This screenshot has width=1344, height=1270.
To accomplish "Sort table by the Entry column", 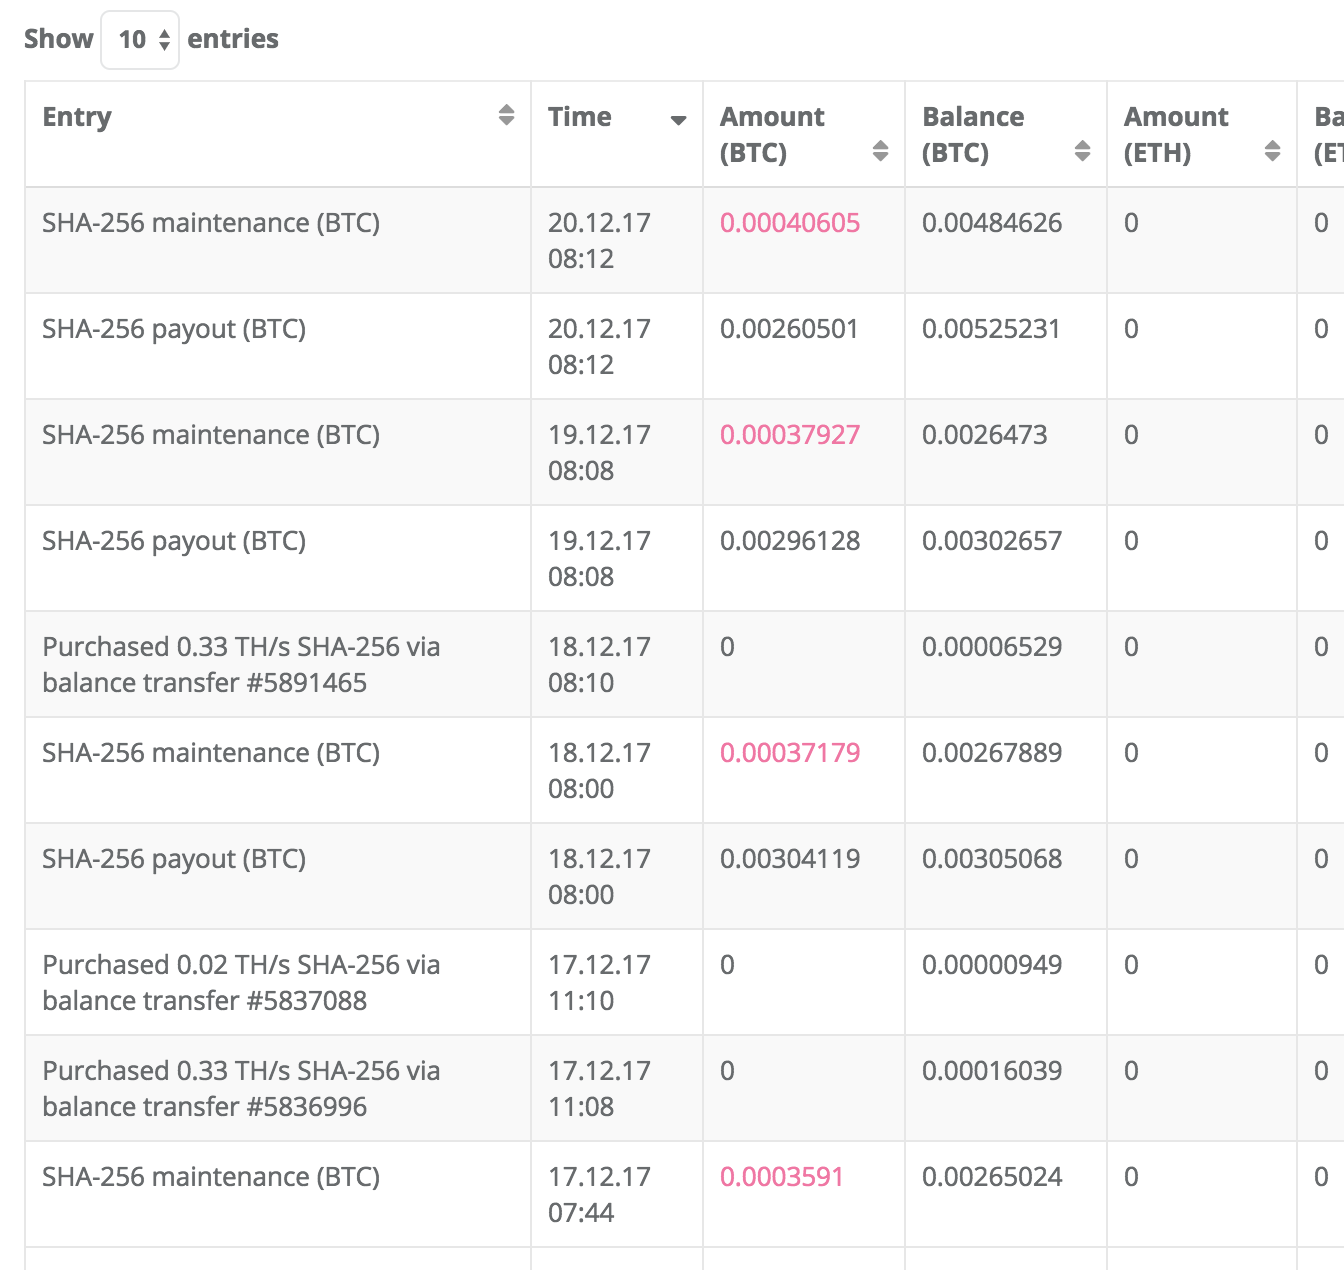I will pos(278,134).
